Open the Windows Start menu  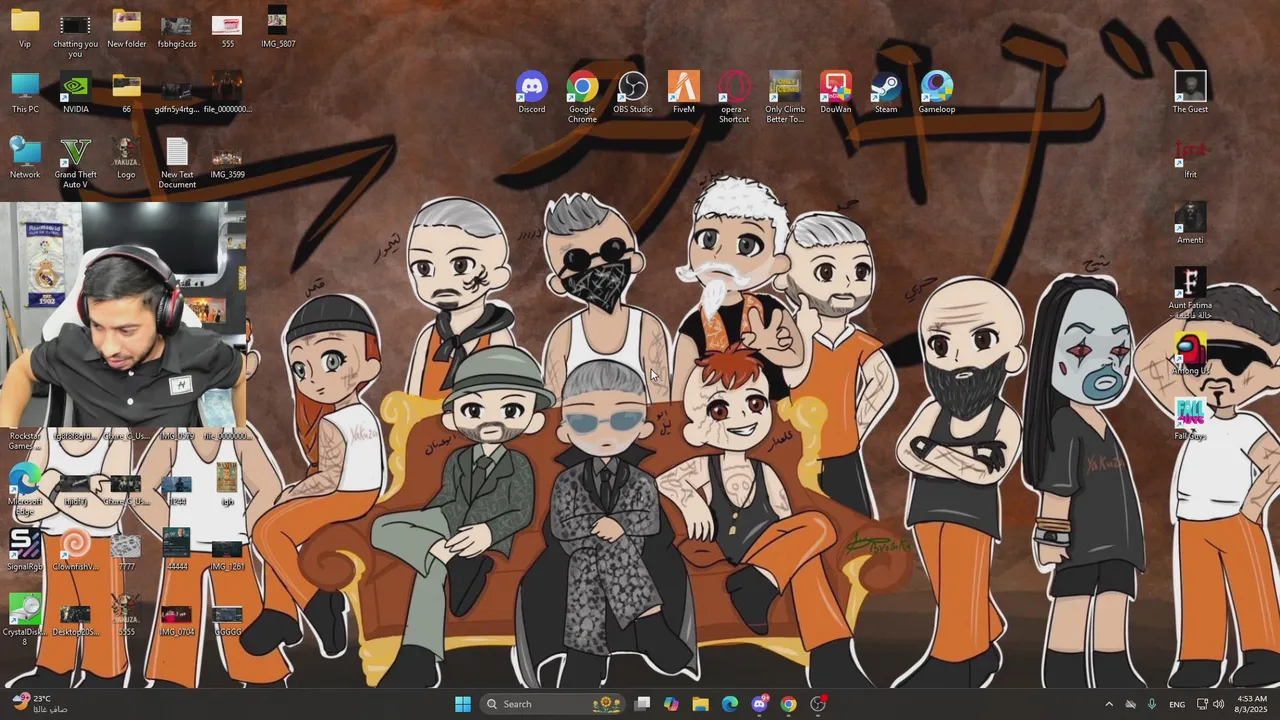463,704
